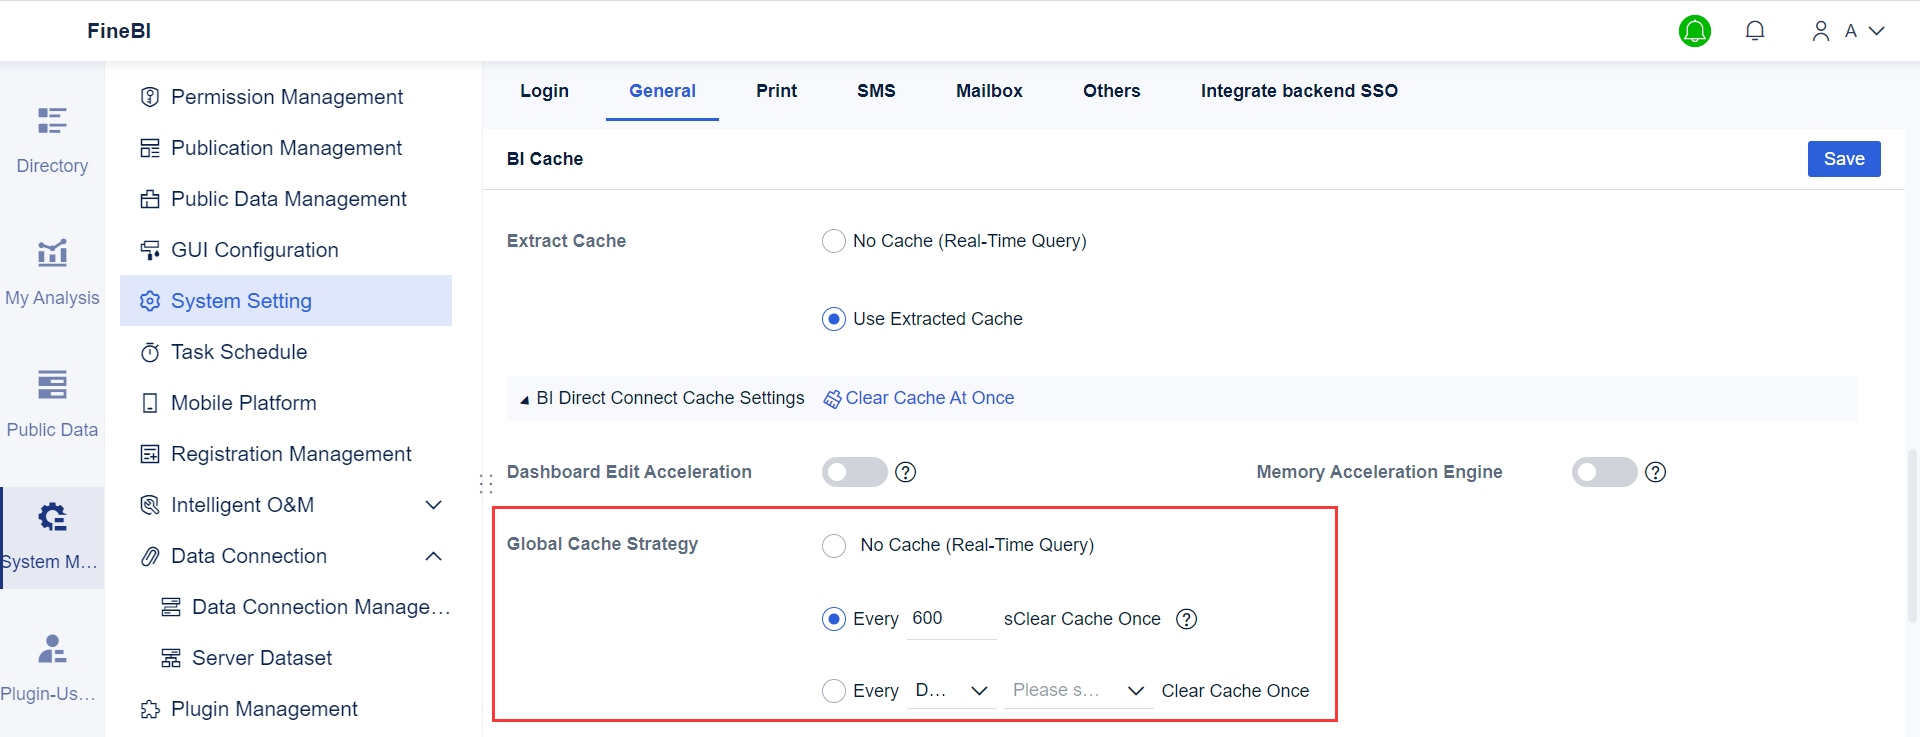Screen dimensions: 1920x737
Task: Collapse the Data Connection menu
Action: (x=434, y=556)
